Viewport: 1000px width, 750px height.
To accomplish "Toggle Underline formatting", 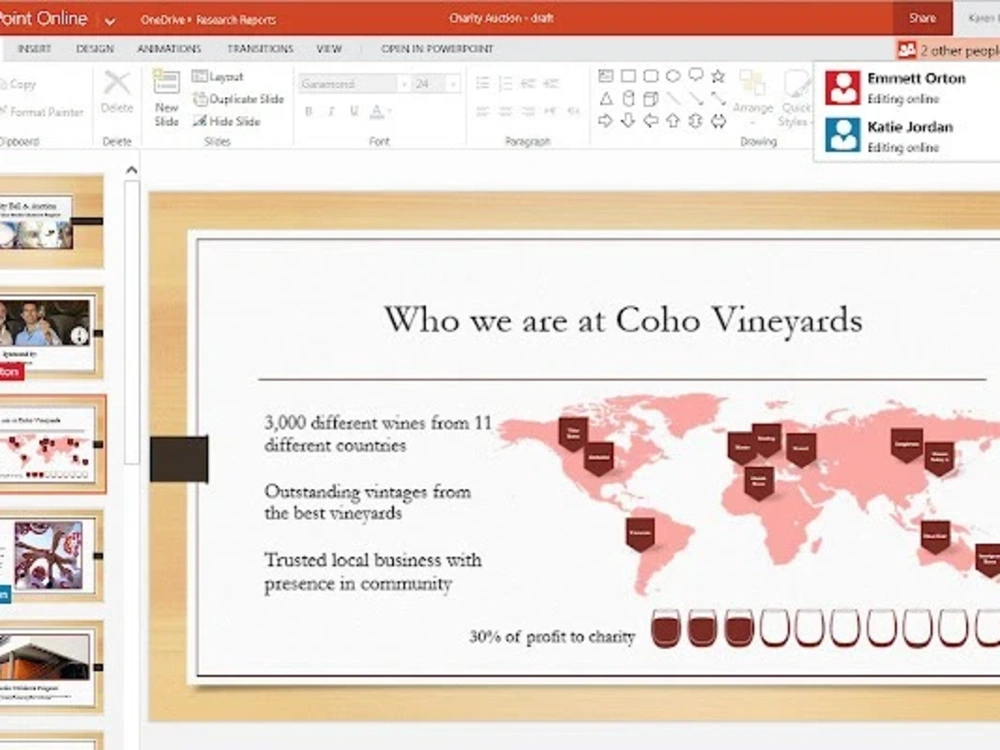I will pyautogui.click(x=354, y=112).
